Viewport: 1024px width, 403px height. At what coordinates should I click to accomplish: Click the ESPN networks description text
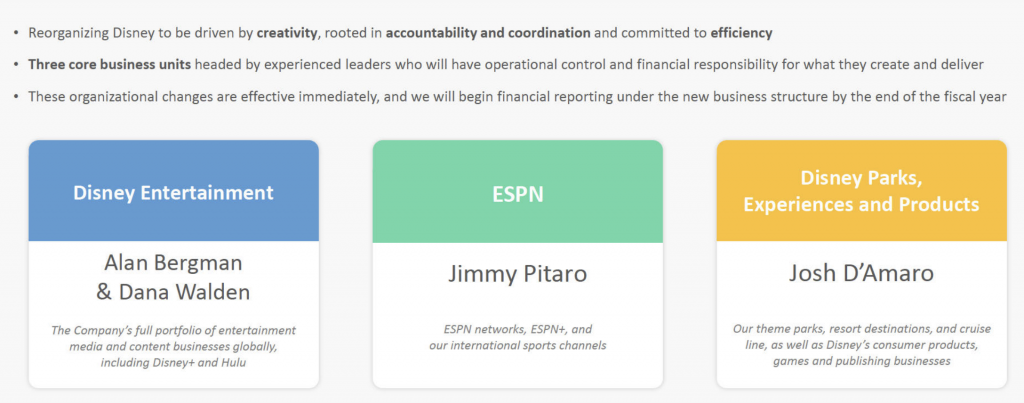[x=517, y=337]
